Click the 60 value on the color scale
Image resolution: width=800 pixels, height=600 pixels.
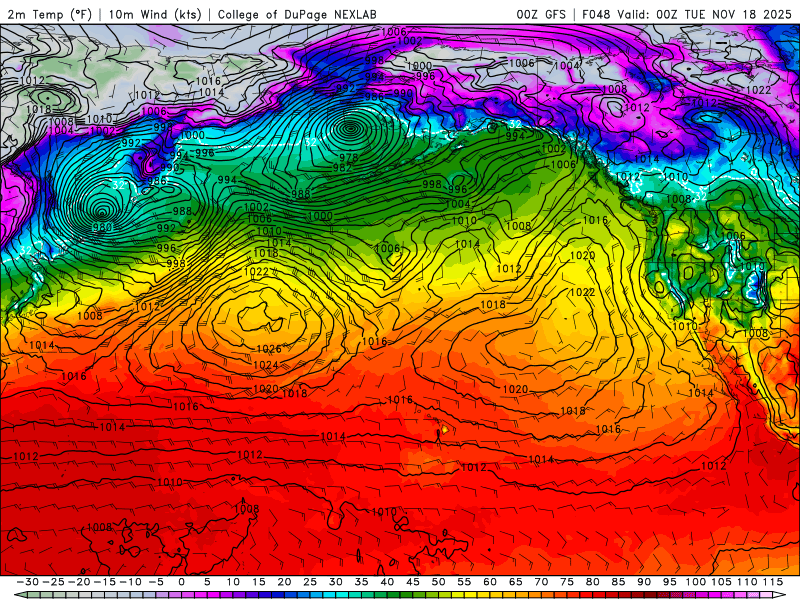[x=490, y=582]
